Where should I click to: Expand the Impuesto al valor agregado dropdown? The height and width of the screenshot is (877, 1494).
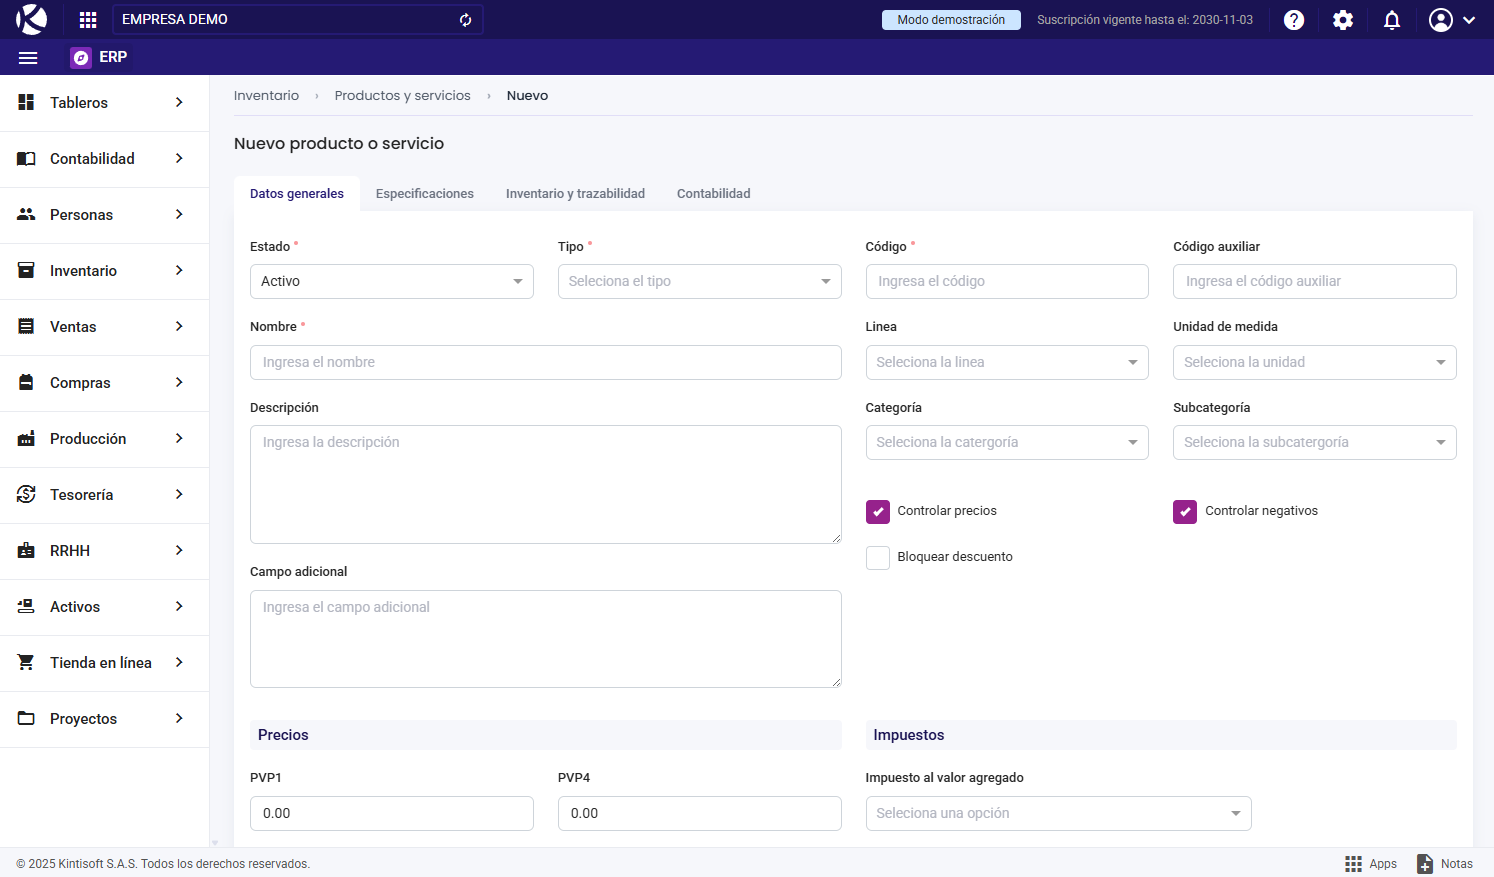coord(1058,814)
